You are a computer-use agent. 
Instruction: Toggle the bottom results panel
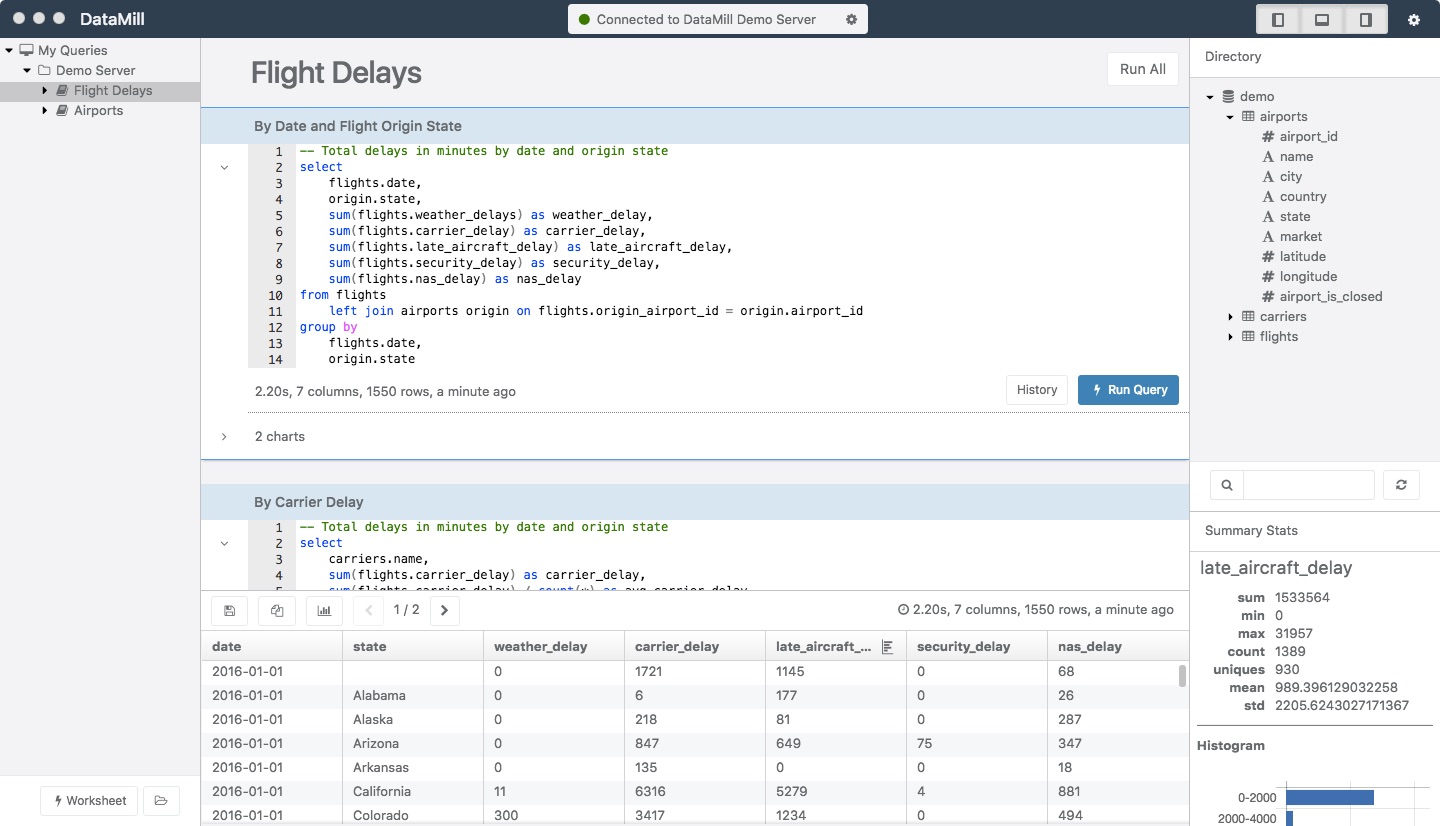(1321, 20)
